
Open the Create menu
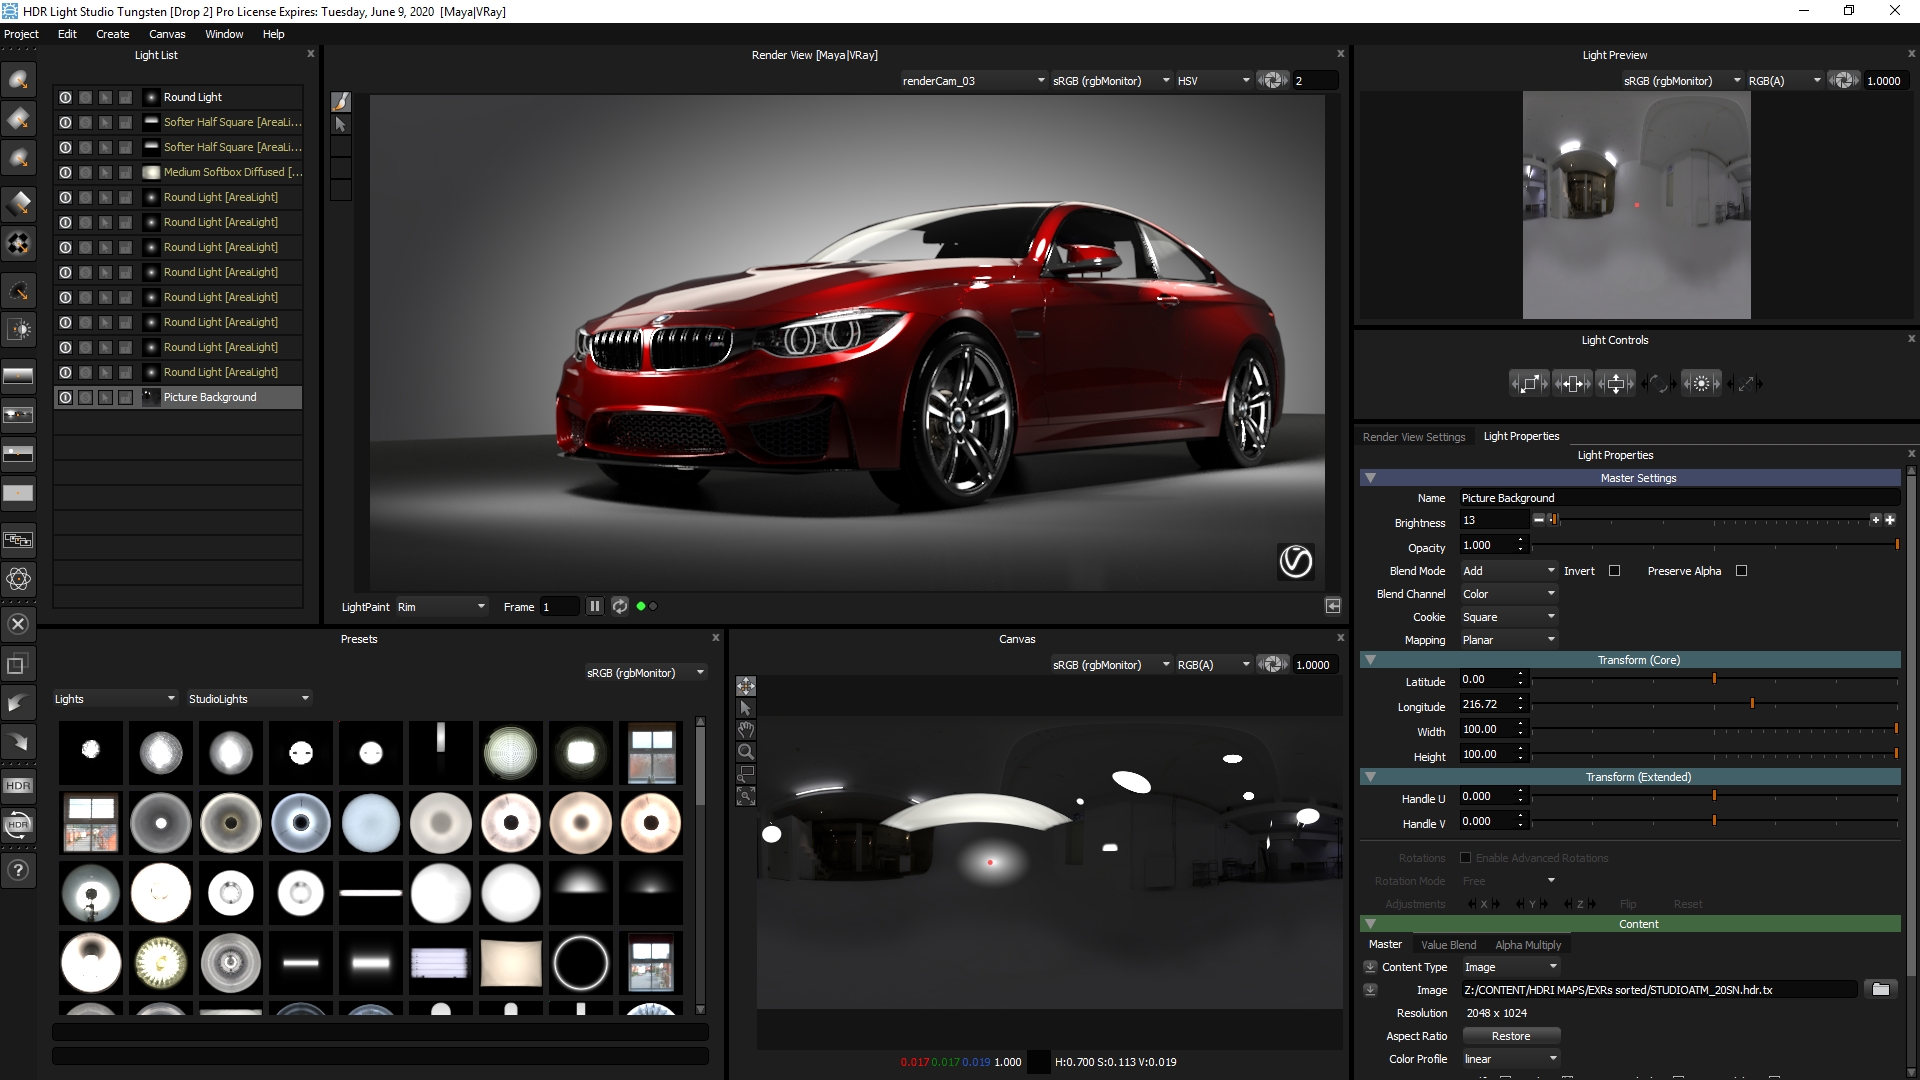[x=112, y=34]
